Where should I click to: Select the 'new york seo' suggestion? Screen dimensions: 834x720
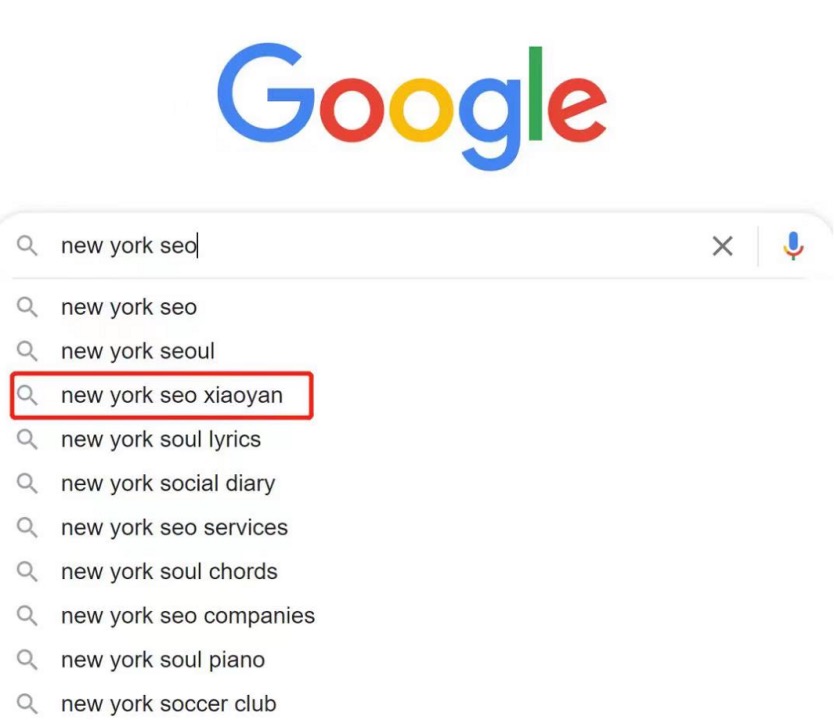129,307
